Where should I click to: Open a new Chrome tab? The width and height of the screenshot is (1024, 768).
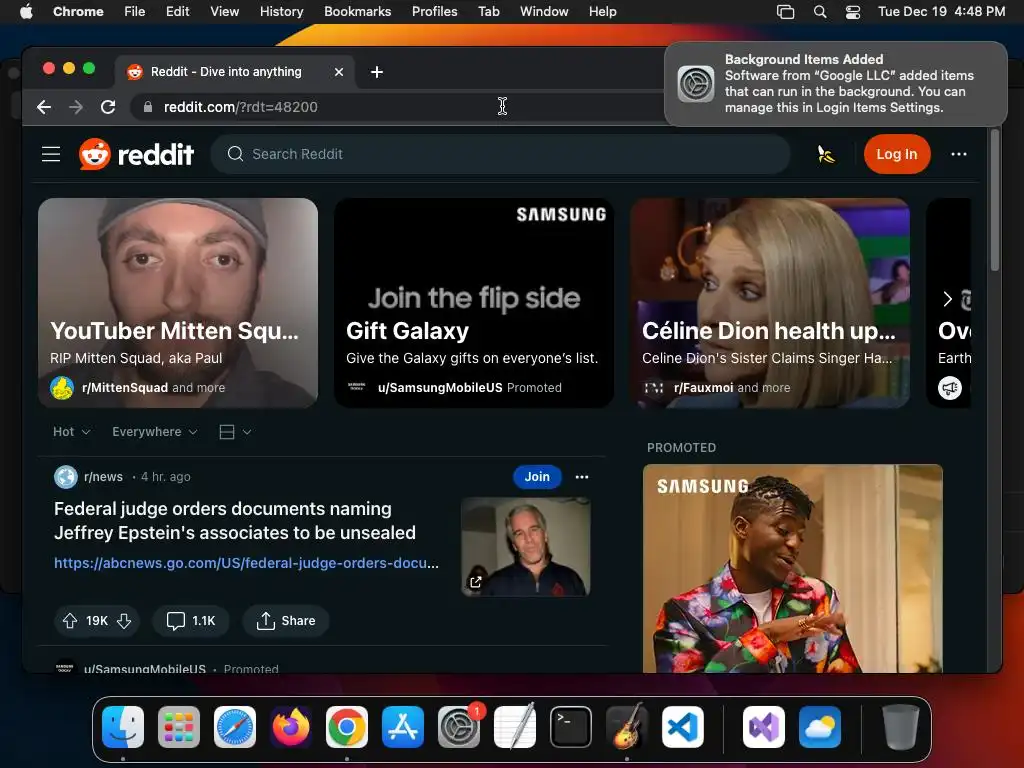(377, 72)
